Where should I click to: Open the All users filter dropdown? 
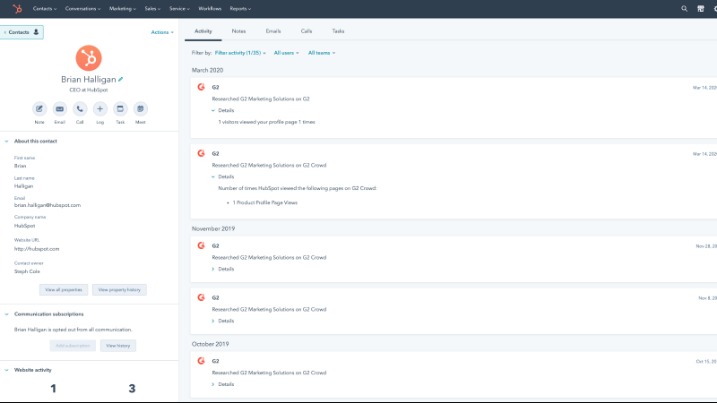coord(285,52)
